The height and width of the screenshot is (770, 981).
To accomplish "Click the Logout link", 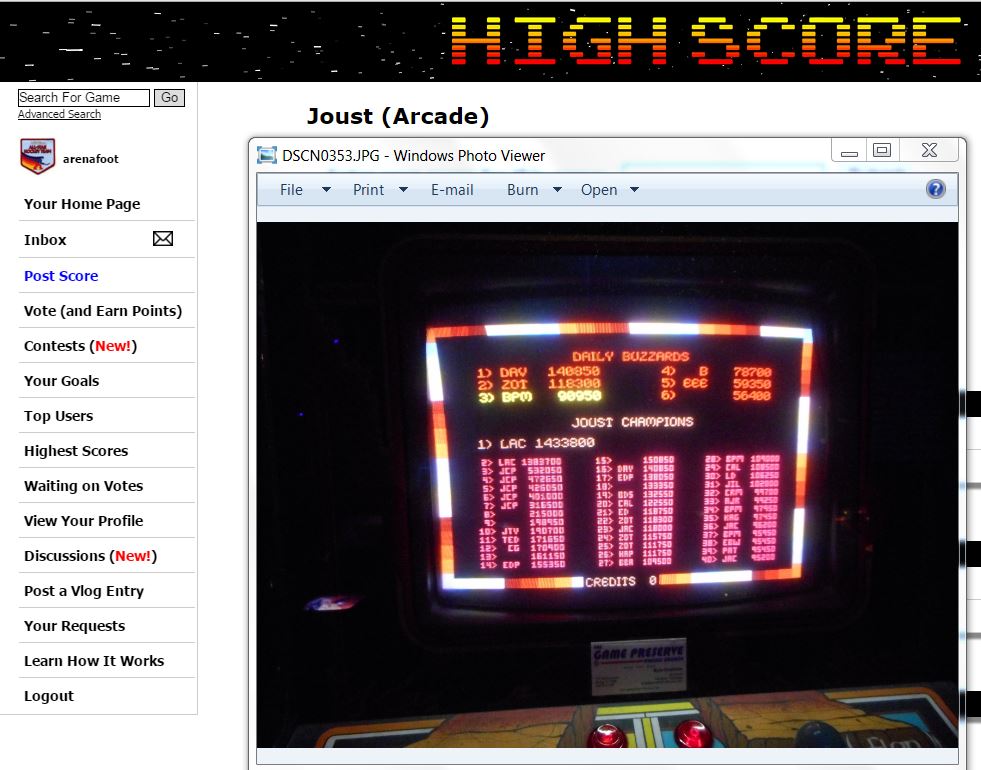I will tap(49, 696).
